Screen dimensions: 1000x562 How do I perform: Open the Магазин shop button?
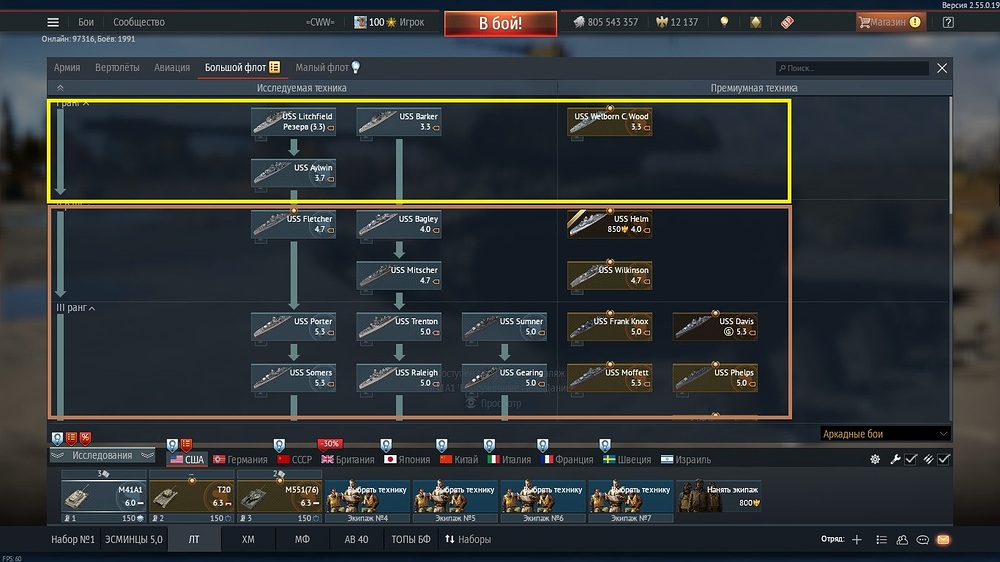point(889,22)
